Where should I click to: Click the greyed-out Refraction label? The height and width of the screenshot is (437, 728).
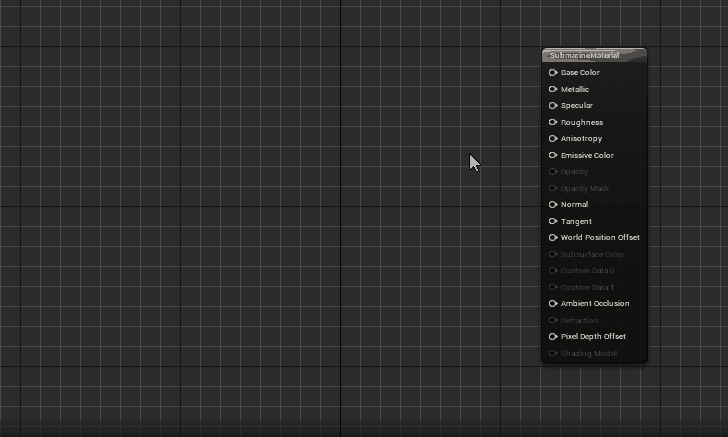click(x=579, y=320)
